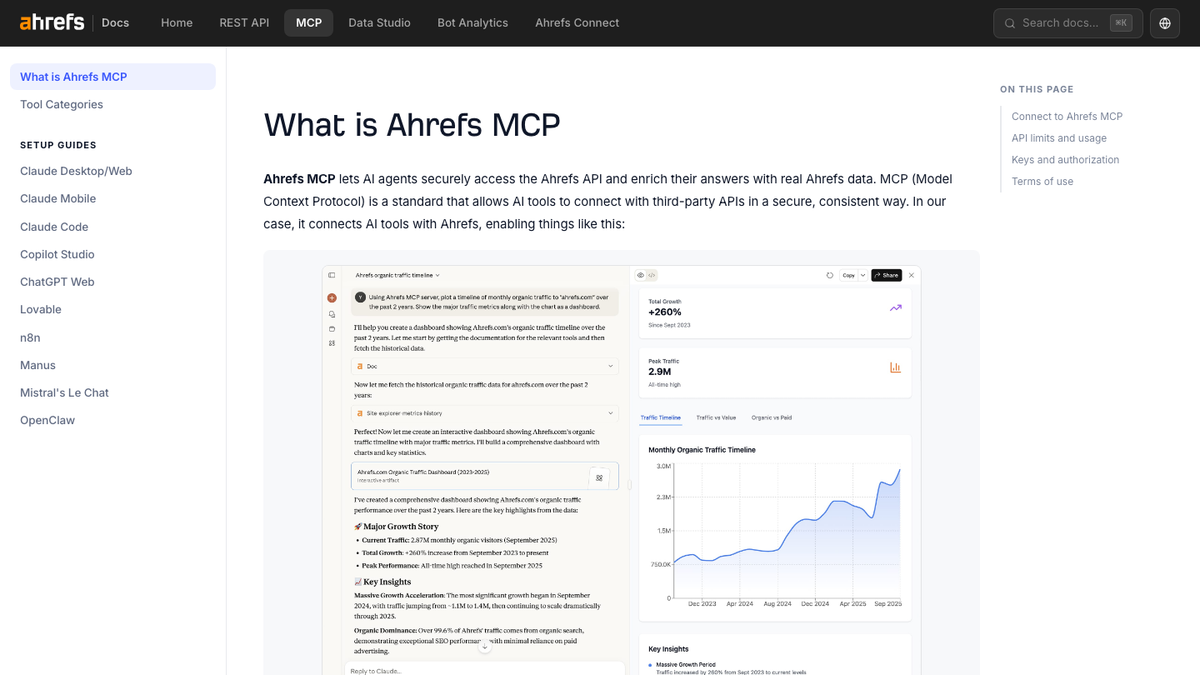Jump to Keys and authorization section

(1065, 160)
